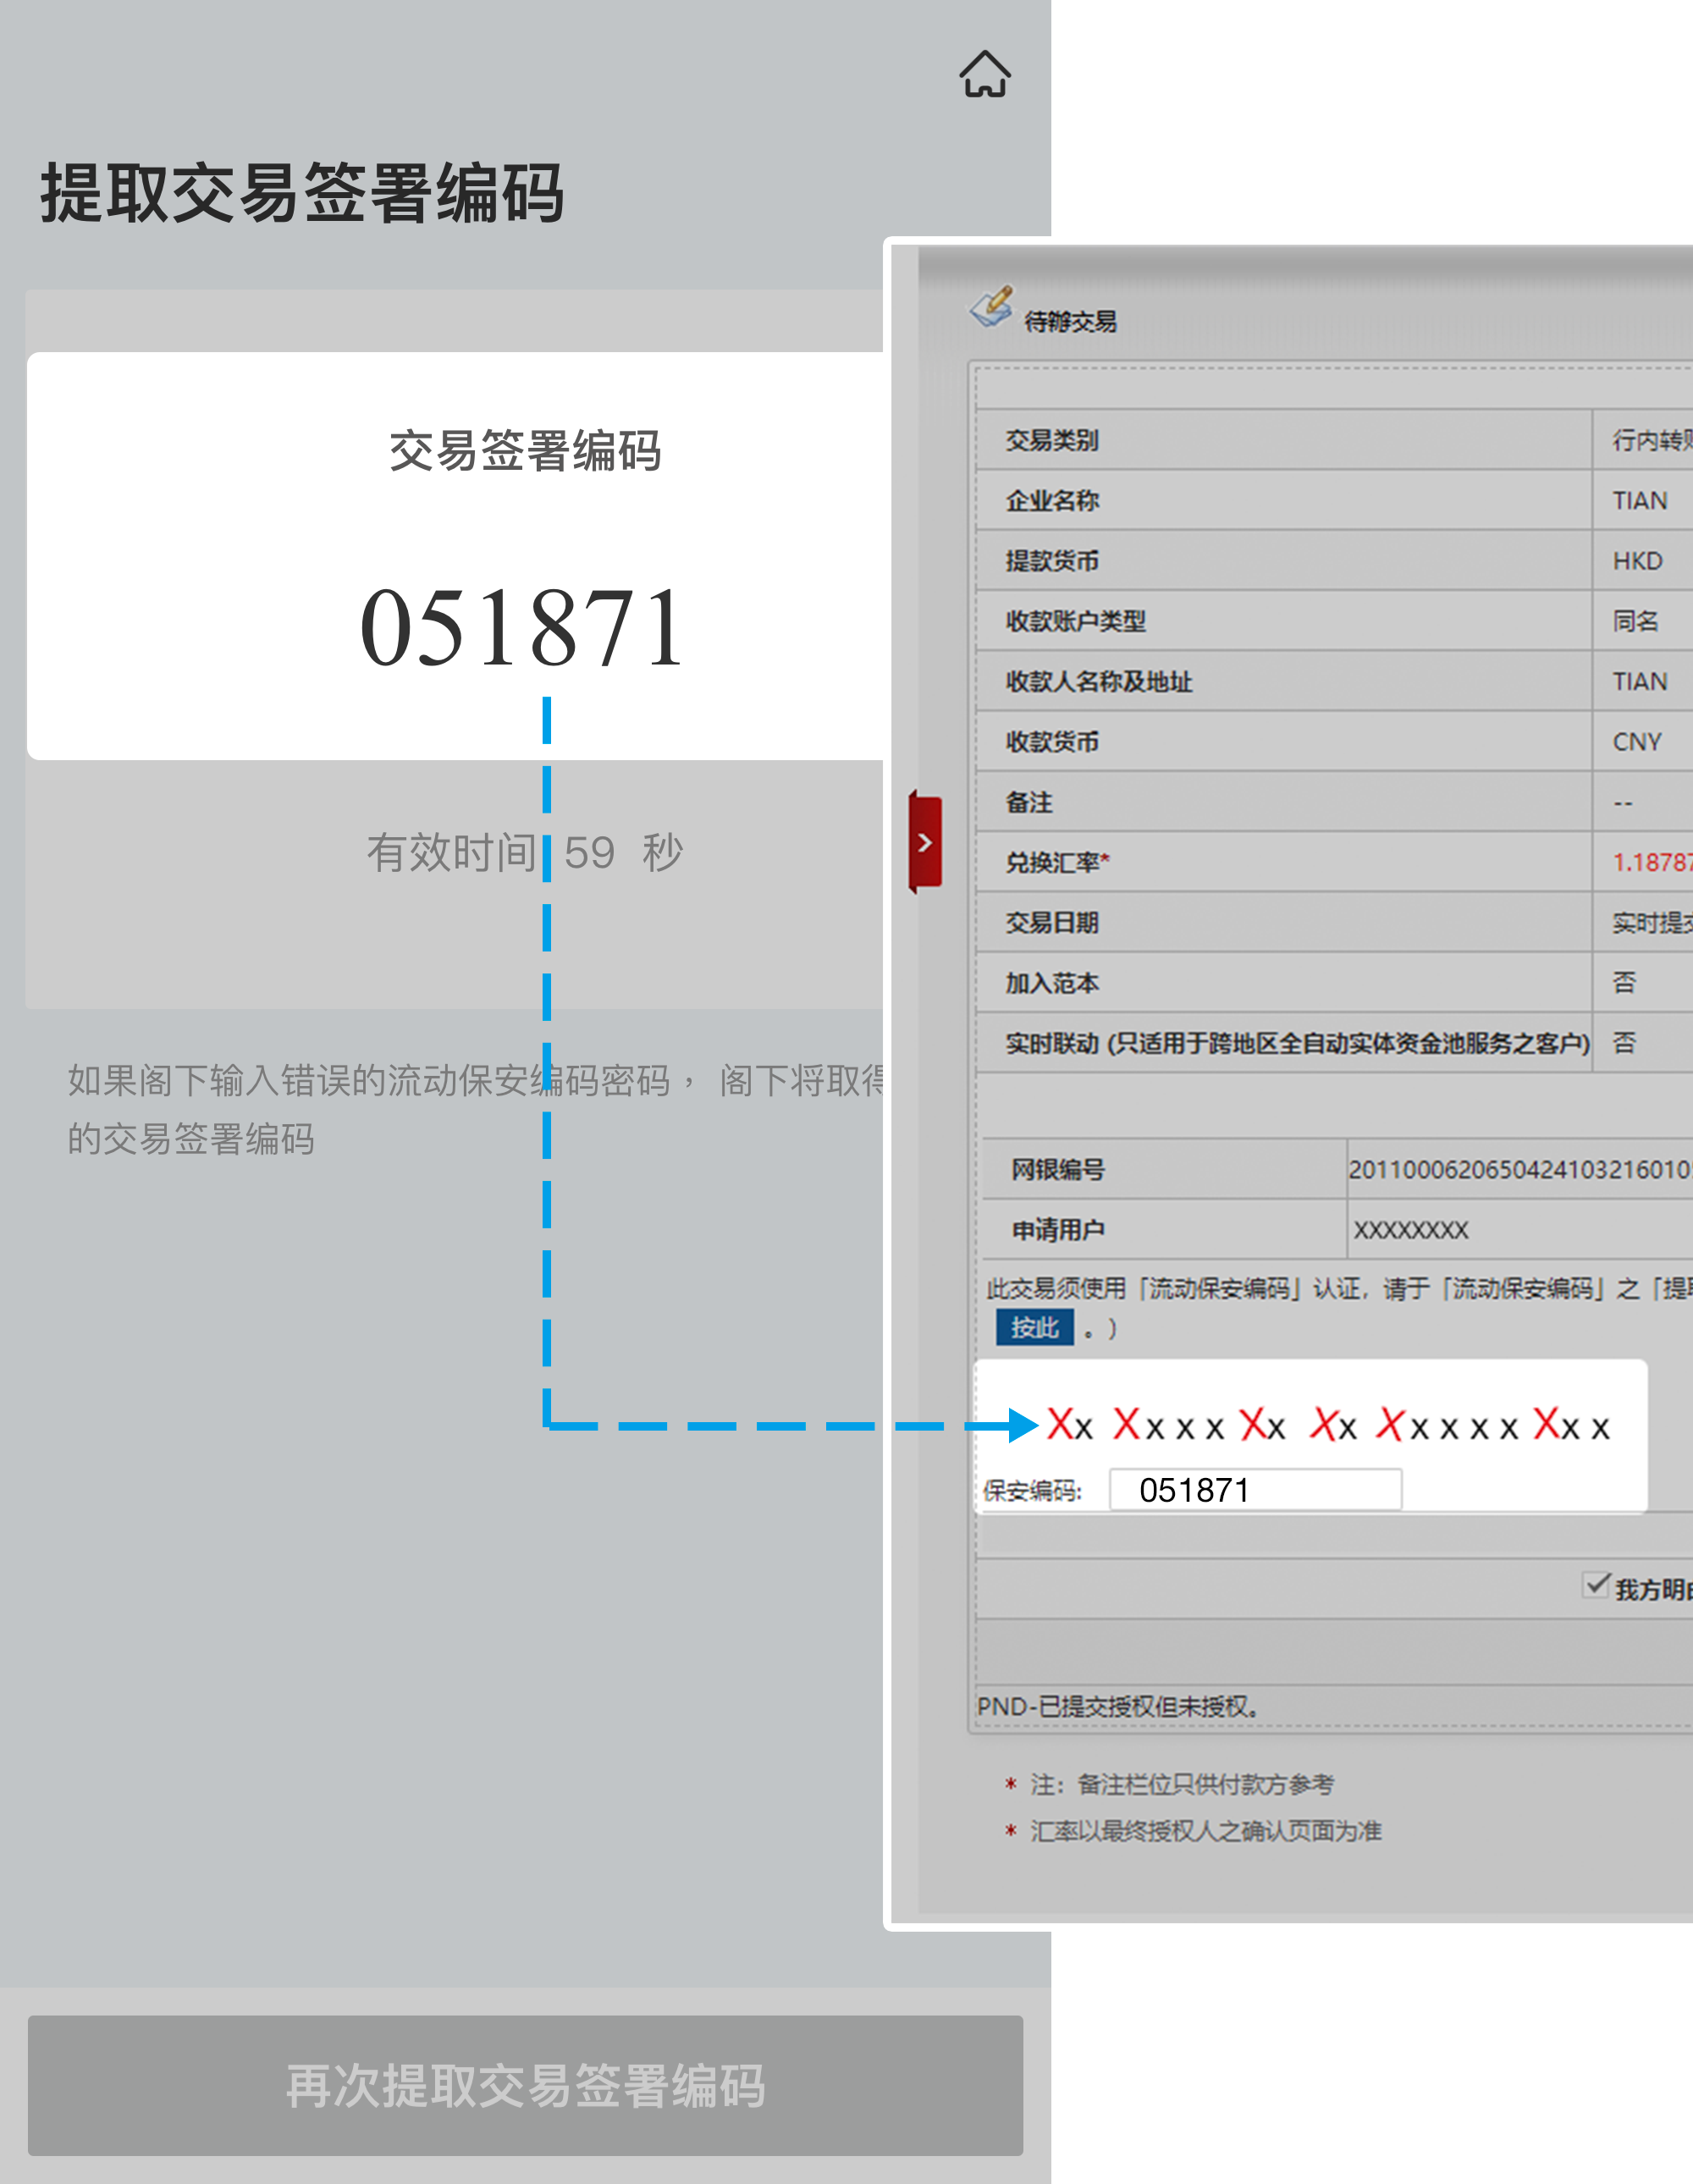1693x2184 pixels.
Task: Select the 交易类别 row label
Action: pyautogui.click(x=1052, y=440)
